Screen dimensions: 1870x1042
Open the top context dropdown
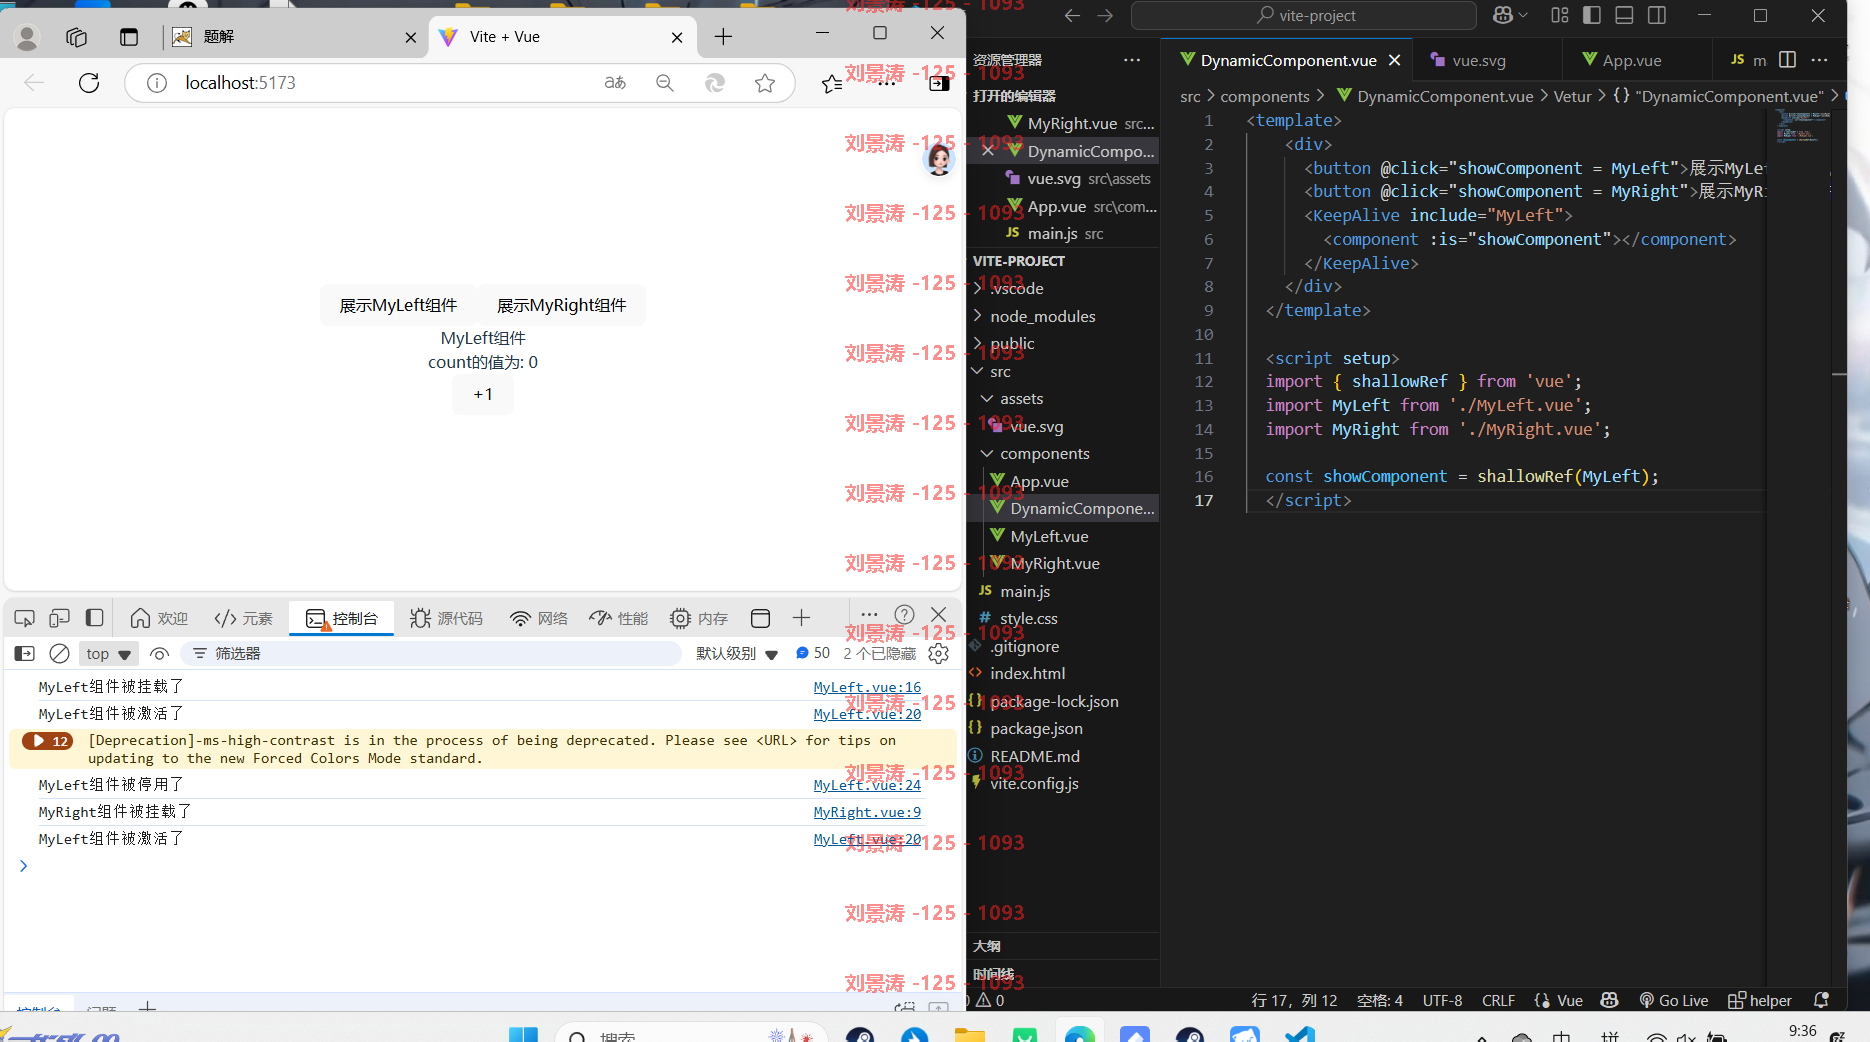pyautogui.click(x=108, y=653)
